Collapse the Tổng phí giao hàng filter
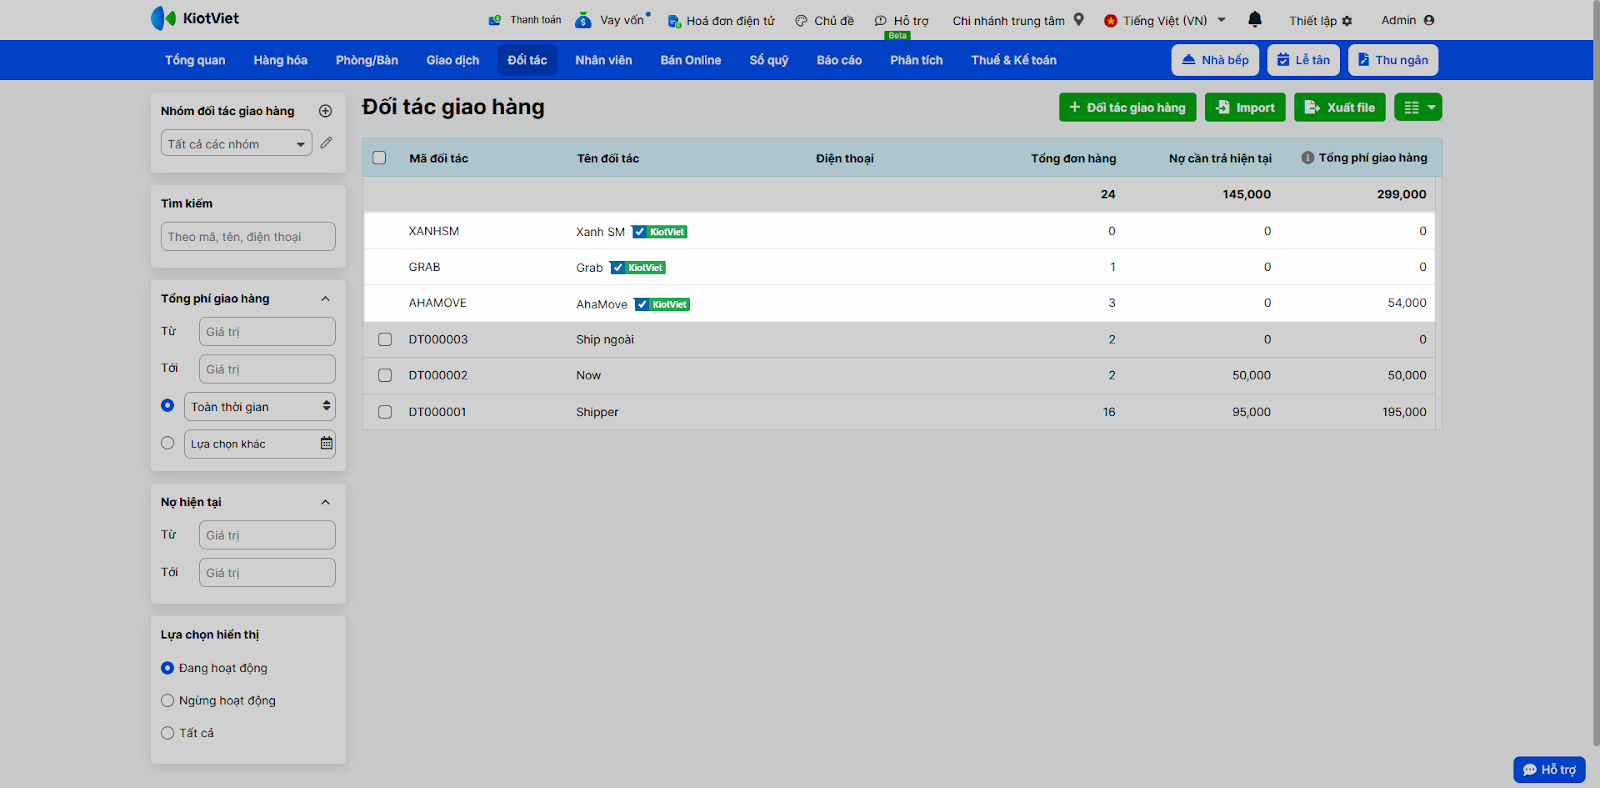This screenshot has height=788, width=1600. click(x=325, y=299)
